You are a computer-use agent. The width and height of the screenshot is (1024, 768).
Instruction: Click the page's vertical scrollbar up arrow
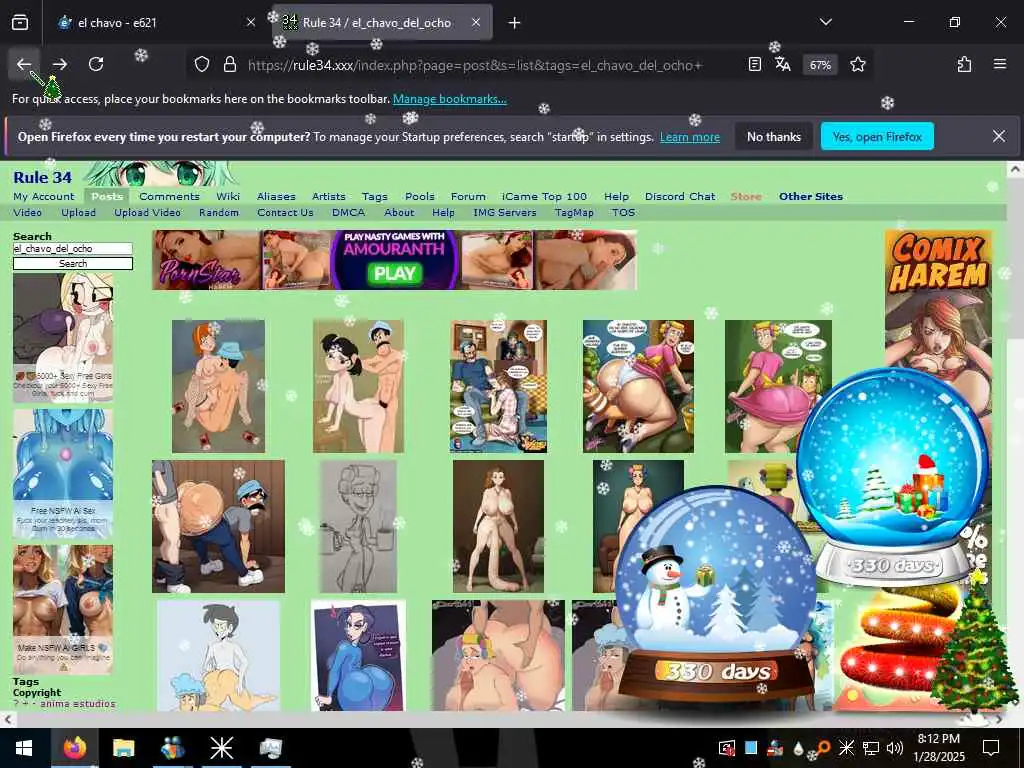(1015, 169)
